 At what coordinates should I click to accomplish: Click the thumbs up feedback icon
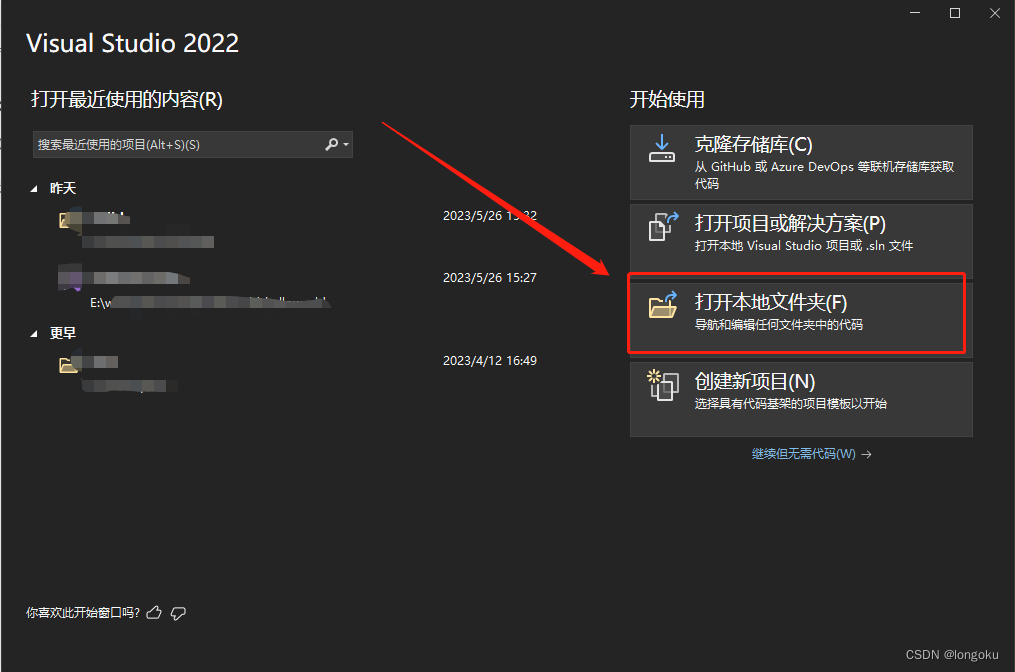(154, 612)
